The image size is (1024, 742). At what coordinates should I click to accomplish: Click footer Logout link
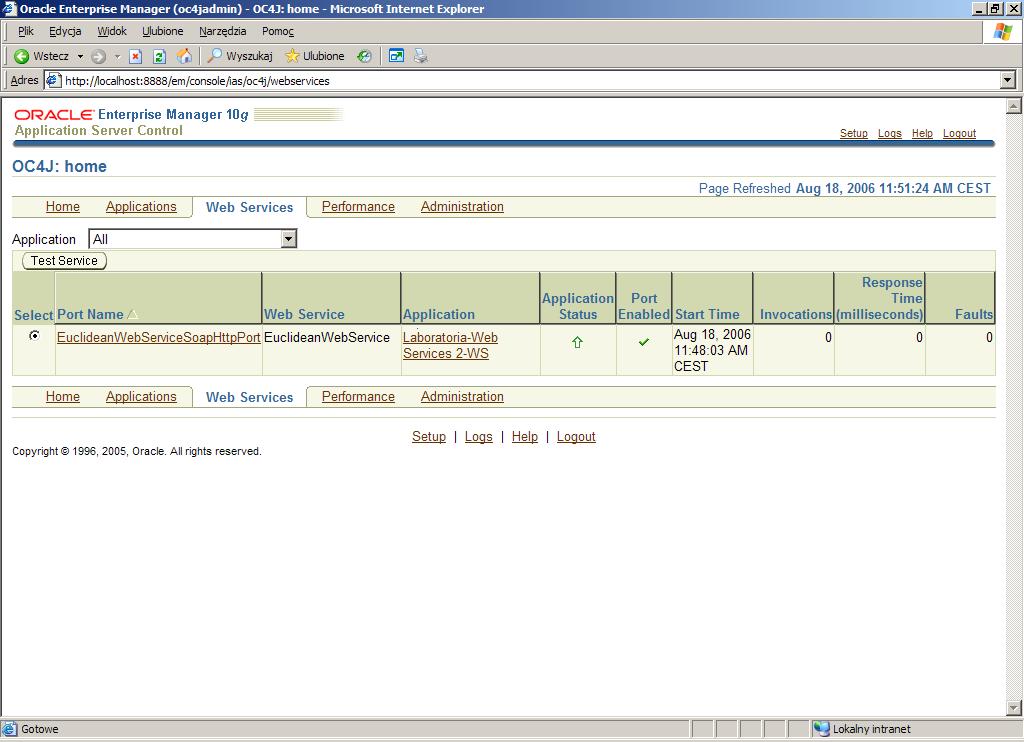[x=576, y=436]
